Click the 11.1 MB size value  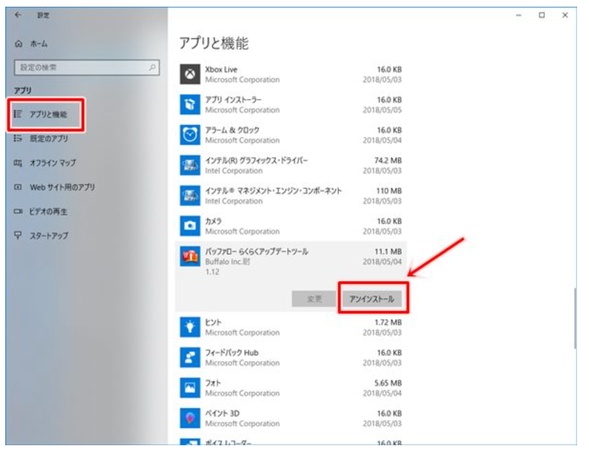click(x=388, y=251)
